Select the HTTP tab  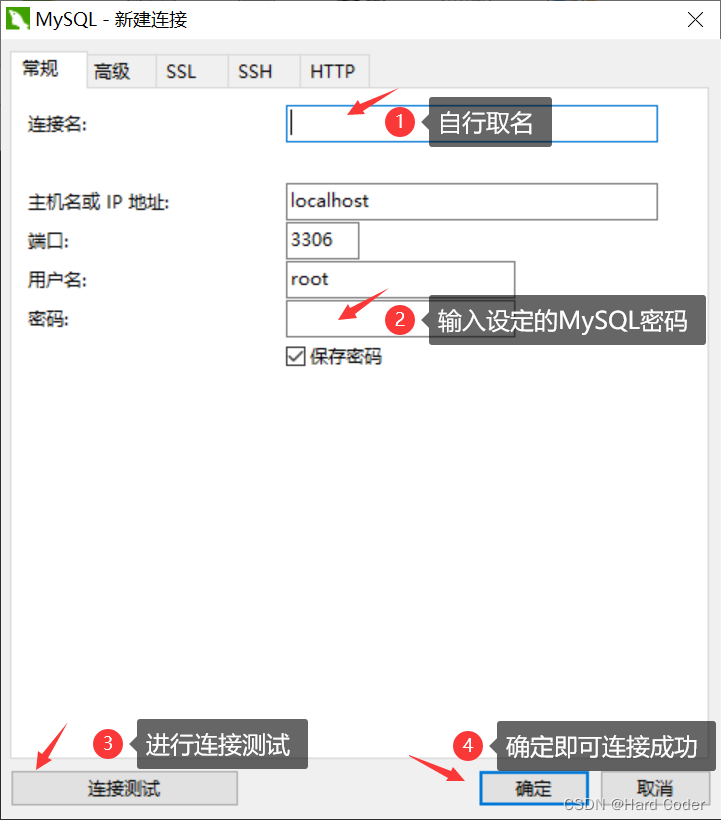335,71
